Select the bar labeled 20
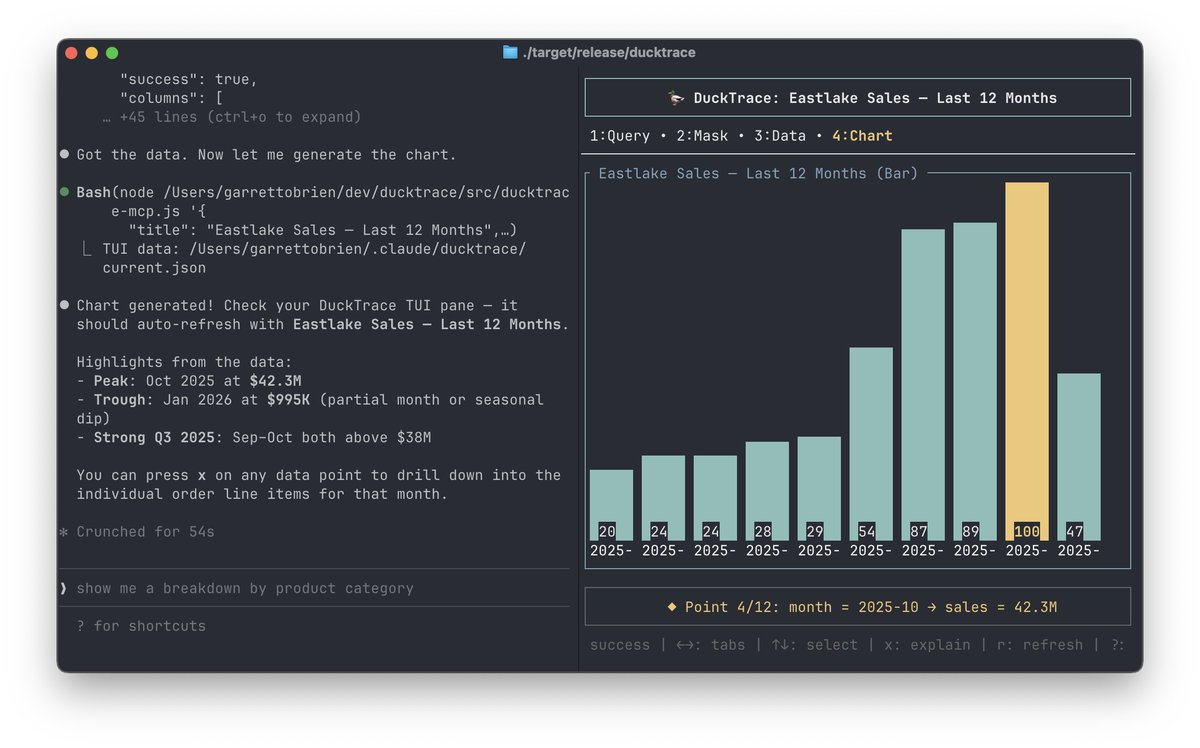Viewport: 1200px width, 748px height. point(611,505)
